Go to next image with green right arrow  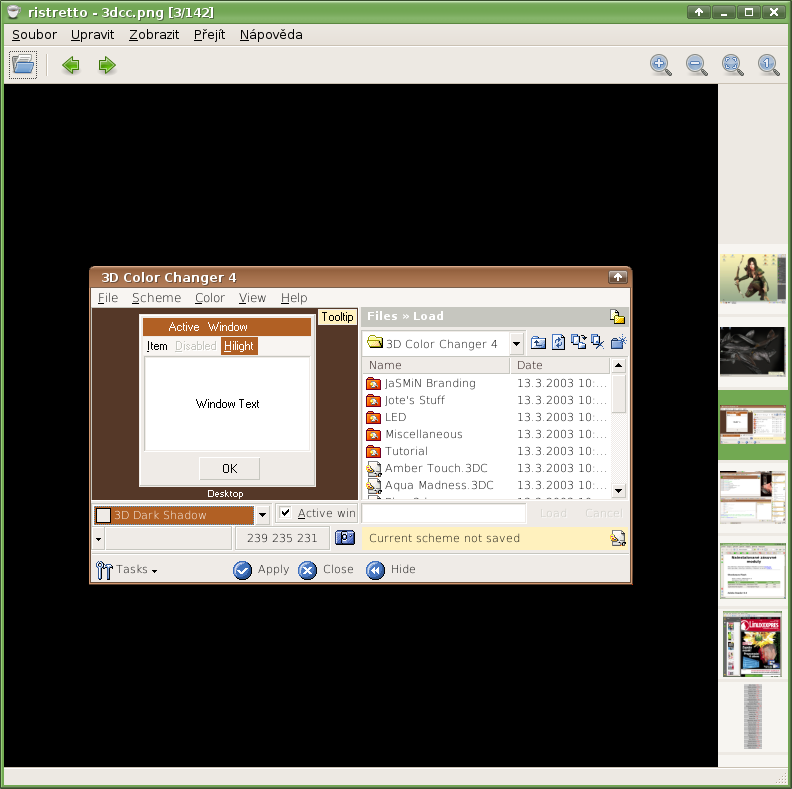pos(107,65)
